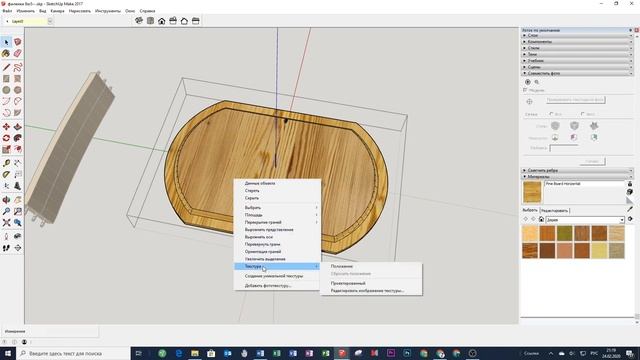Switch to the Редактировать materials tab
Image resolution: width=640 pixels, height=360 pixels.
pos(554,211)
